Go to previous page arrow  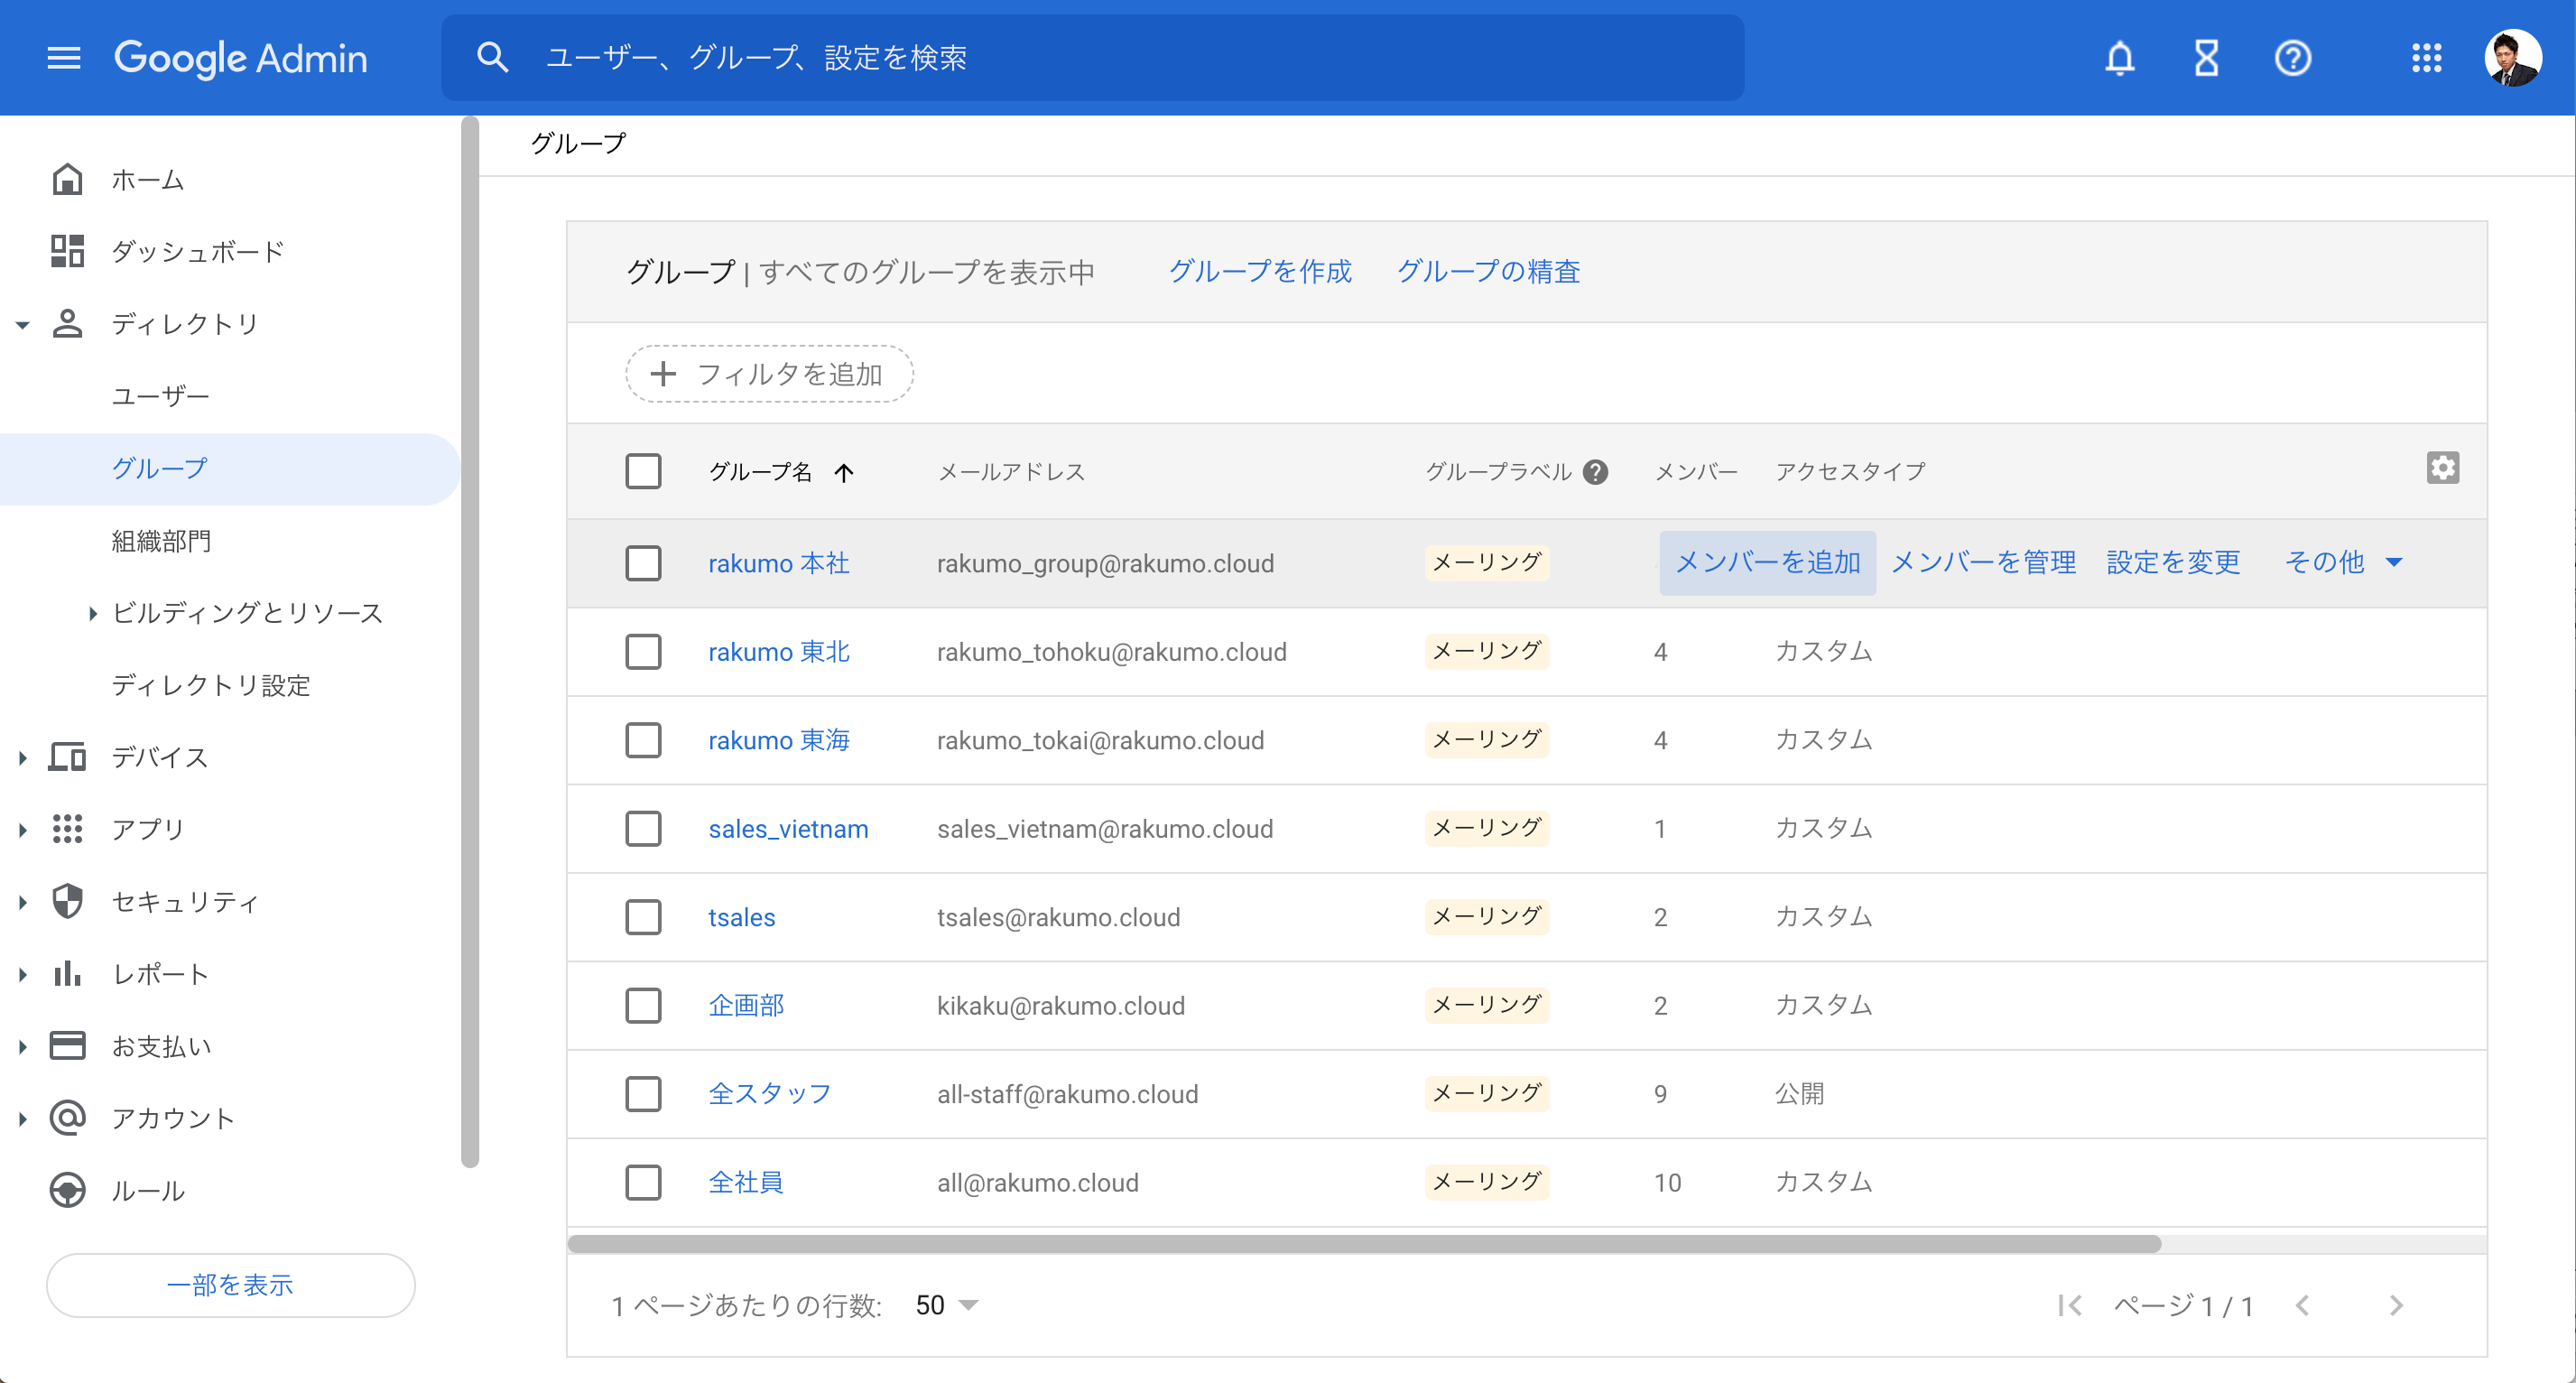click(x=2302, y=1305)
